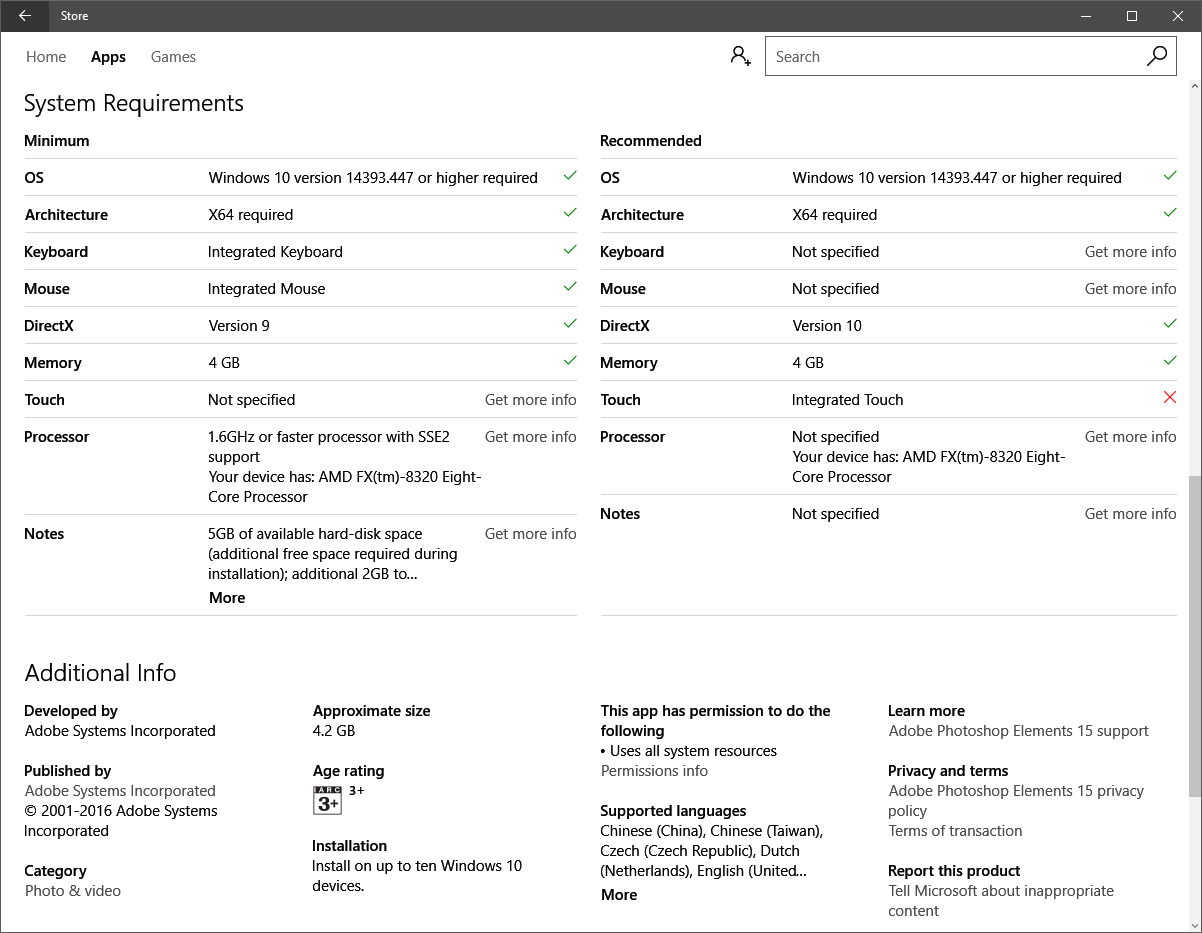Viewport: 1202px width, 933px height.
Task: Click the green checkmark for Minimum DirectX
Action: (x=570, y=324)
